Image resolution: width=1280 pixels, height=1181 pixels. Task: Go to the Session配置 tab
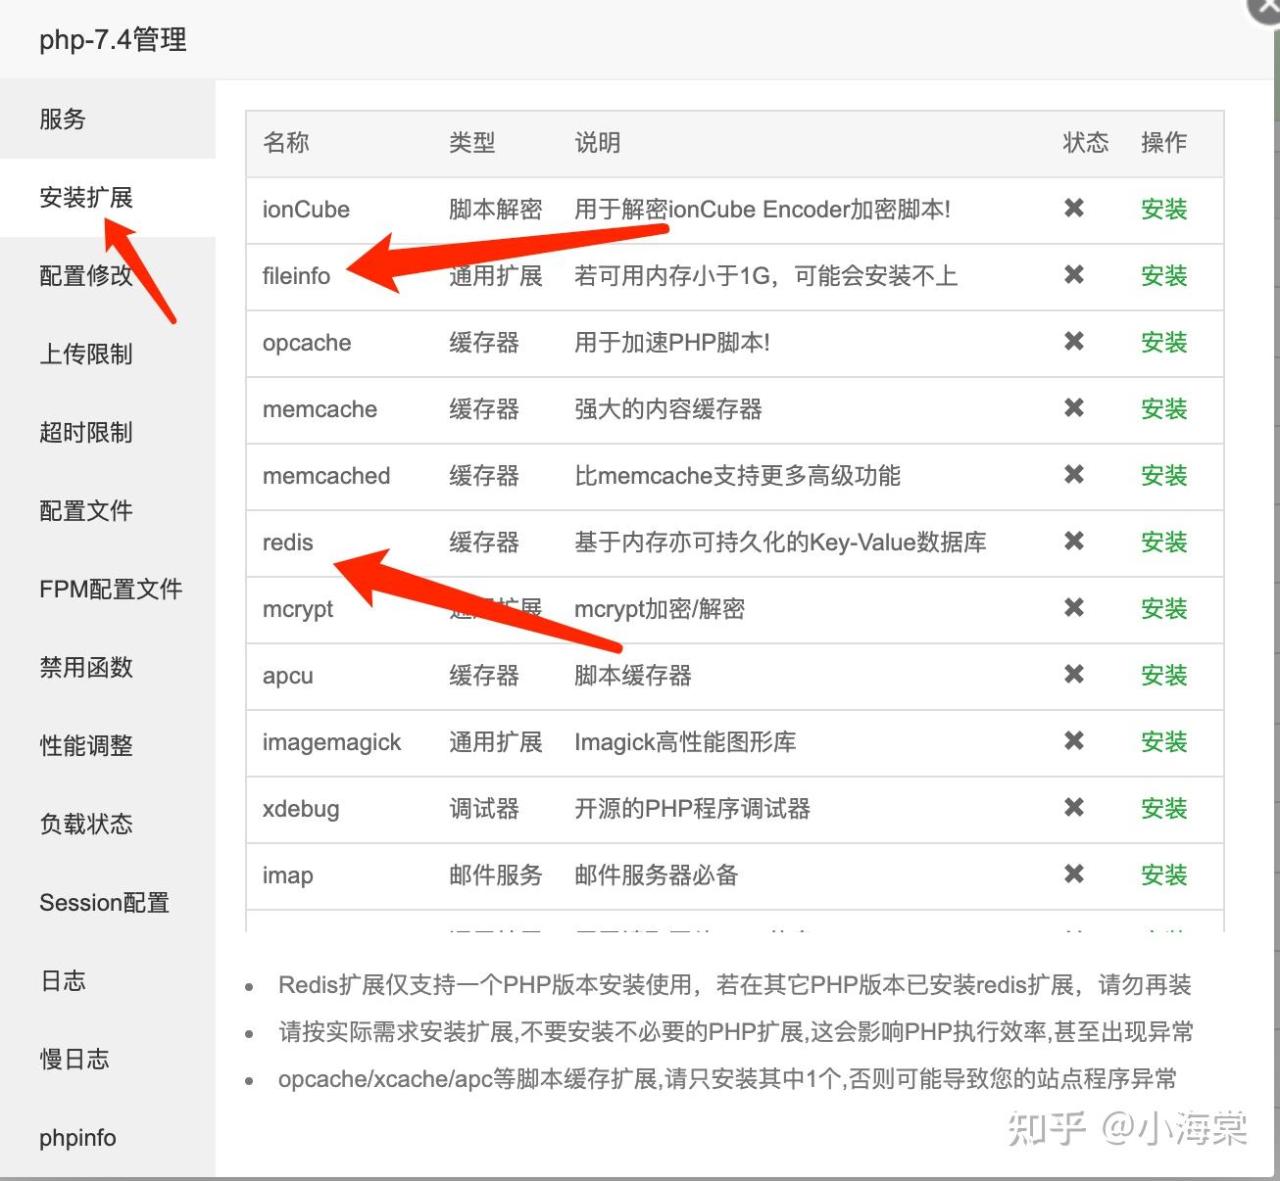click(x=104, y=902)
